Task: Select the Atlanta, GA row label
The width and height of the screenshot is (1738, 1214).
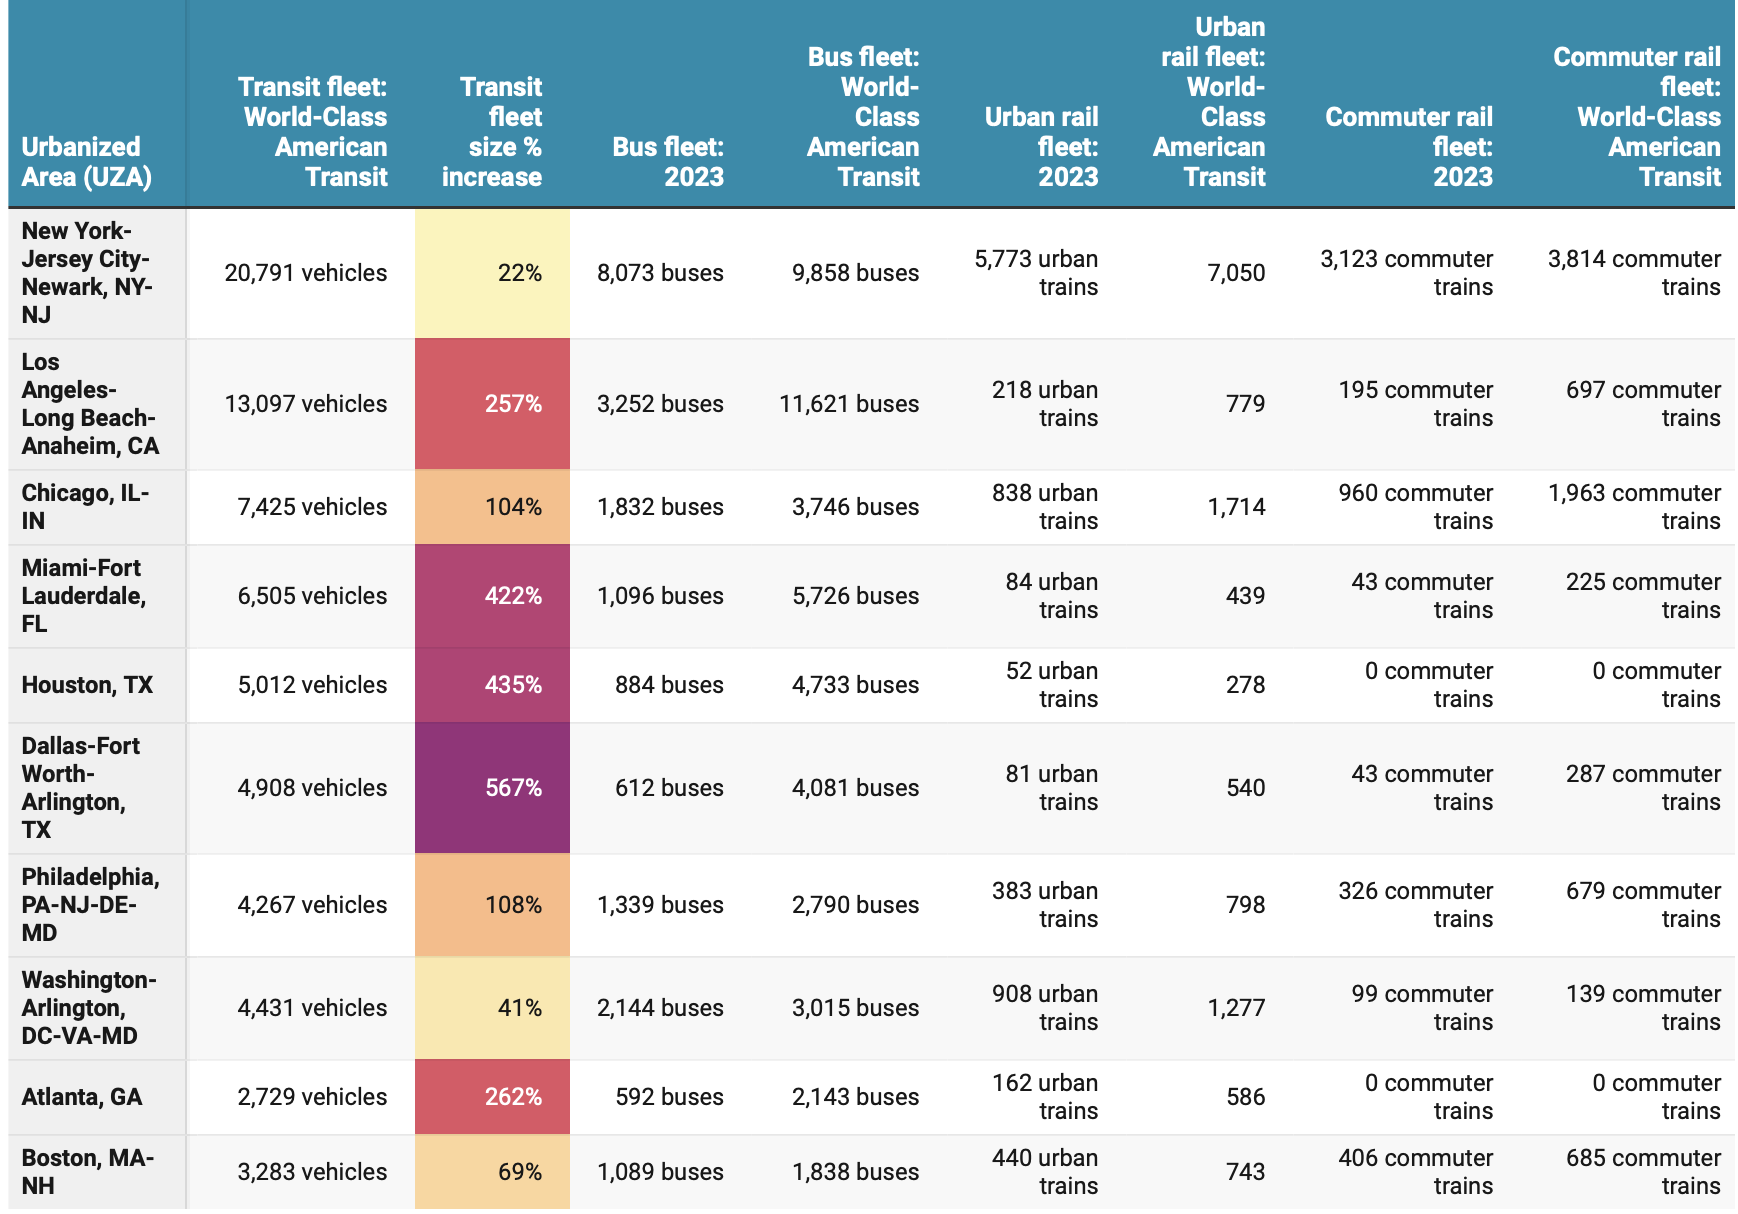Action: point(82,1097)
